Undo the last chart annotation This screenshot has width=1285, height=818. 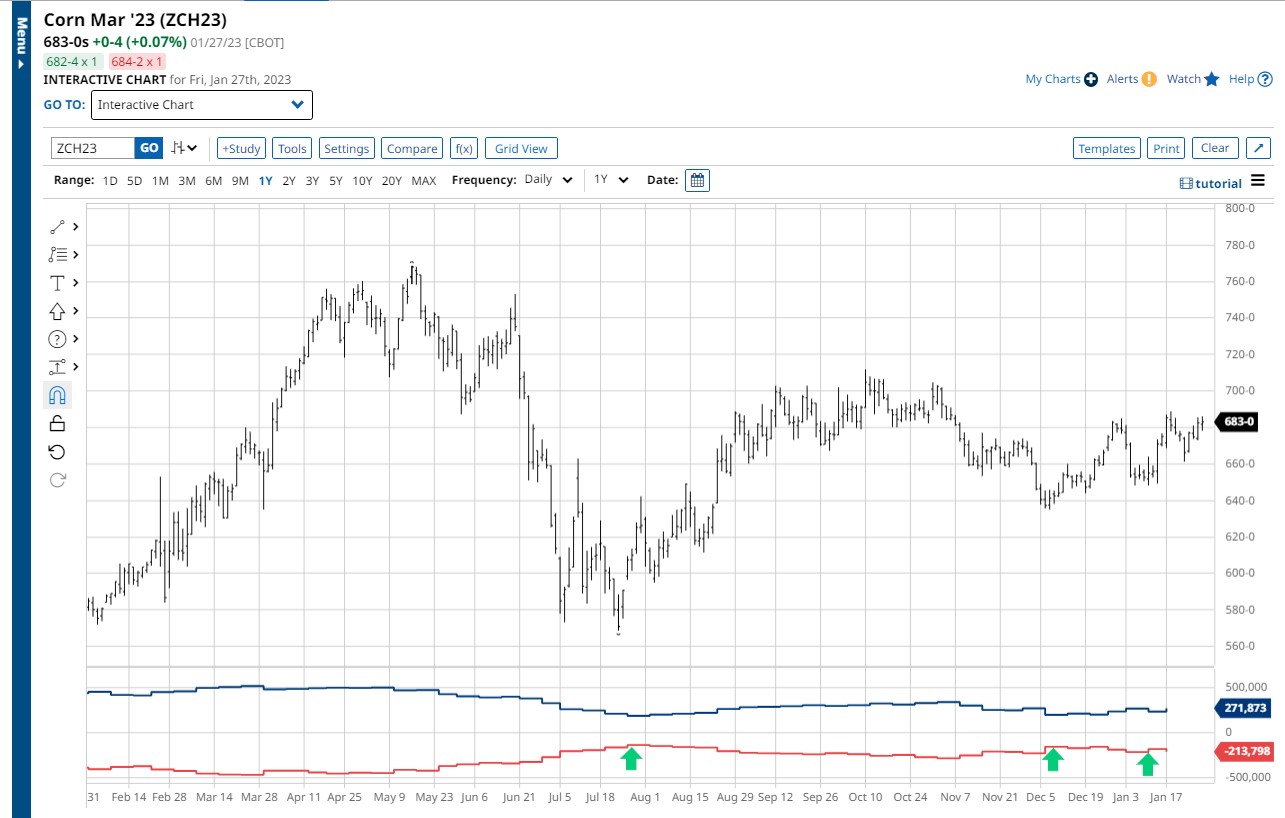pyautogui.click(x=57, y=452)
